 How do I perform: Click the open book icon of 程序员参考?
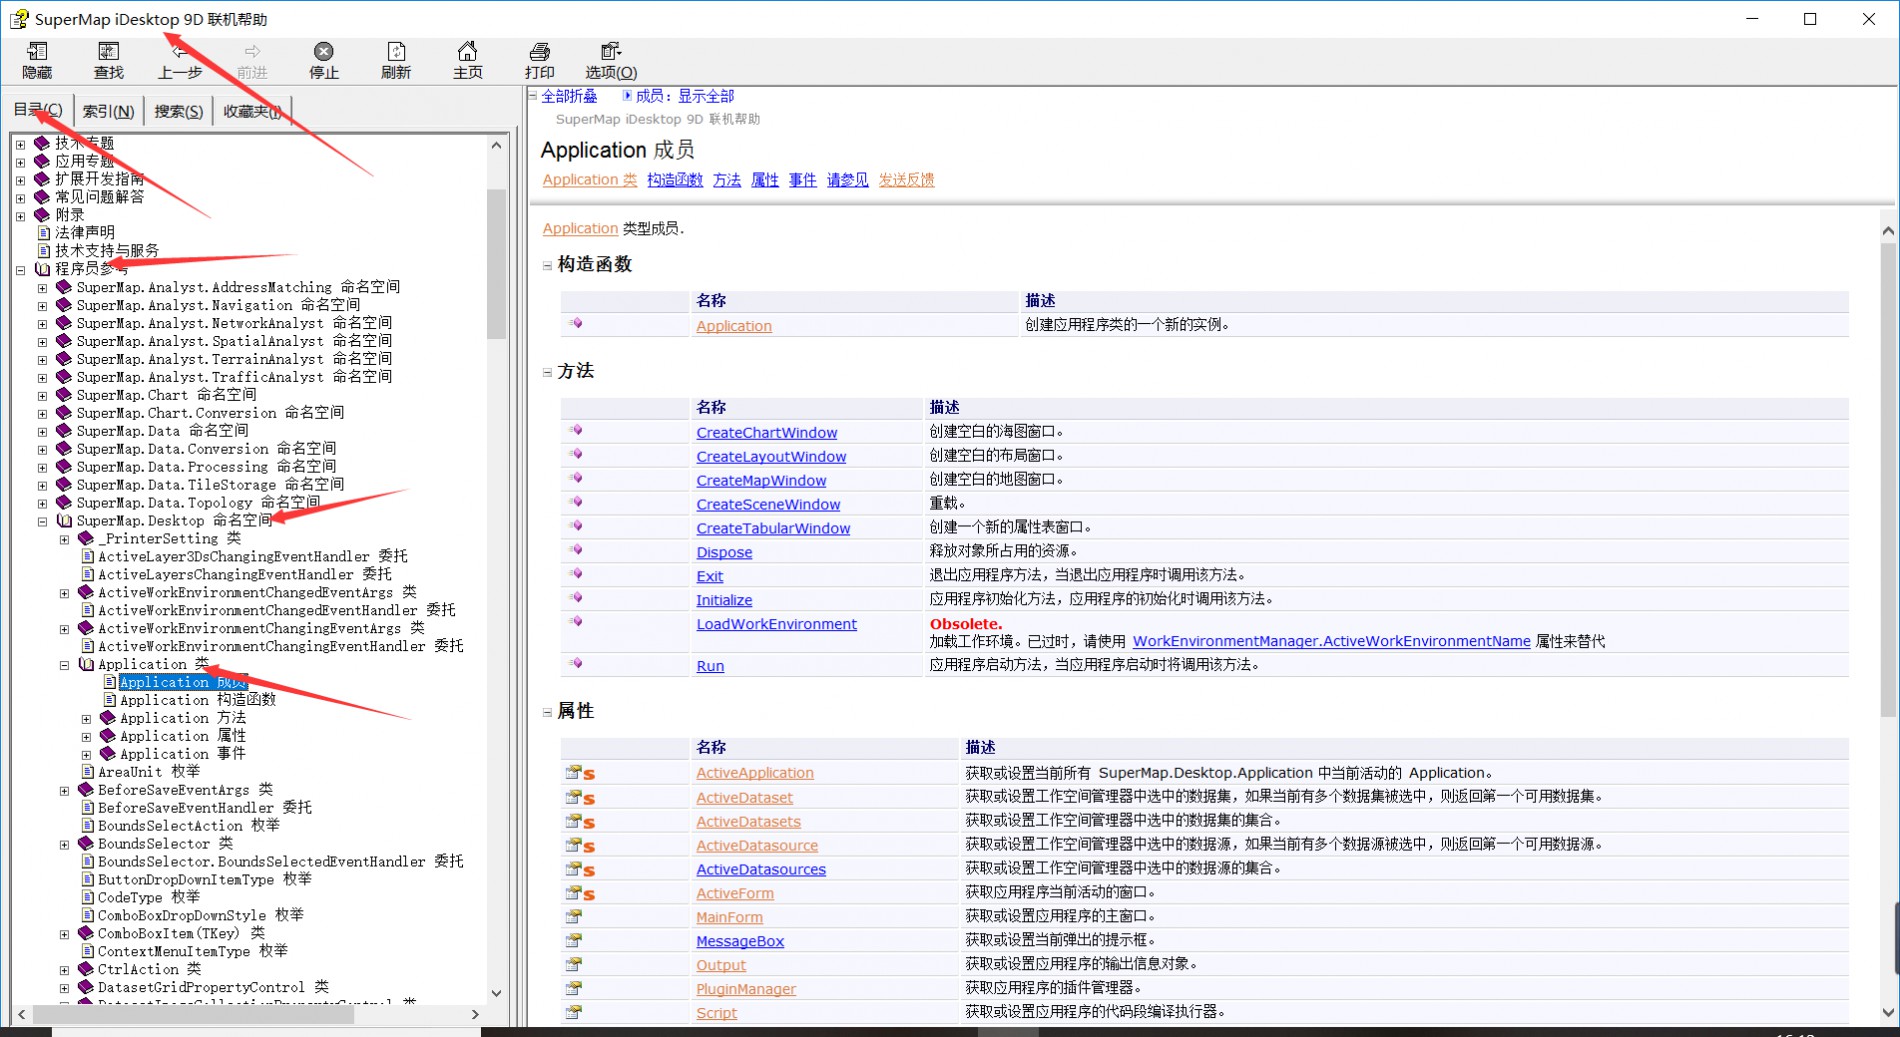point(42,269)
